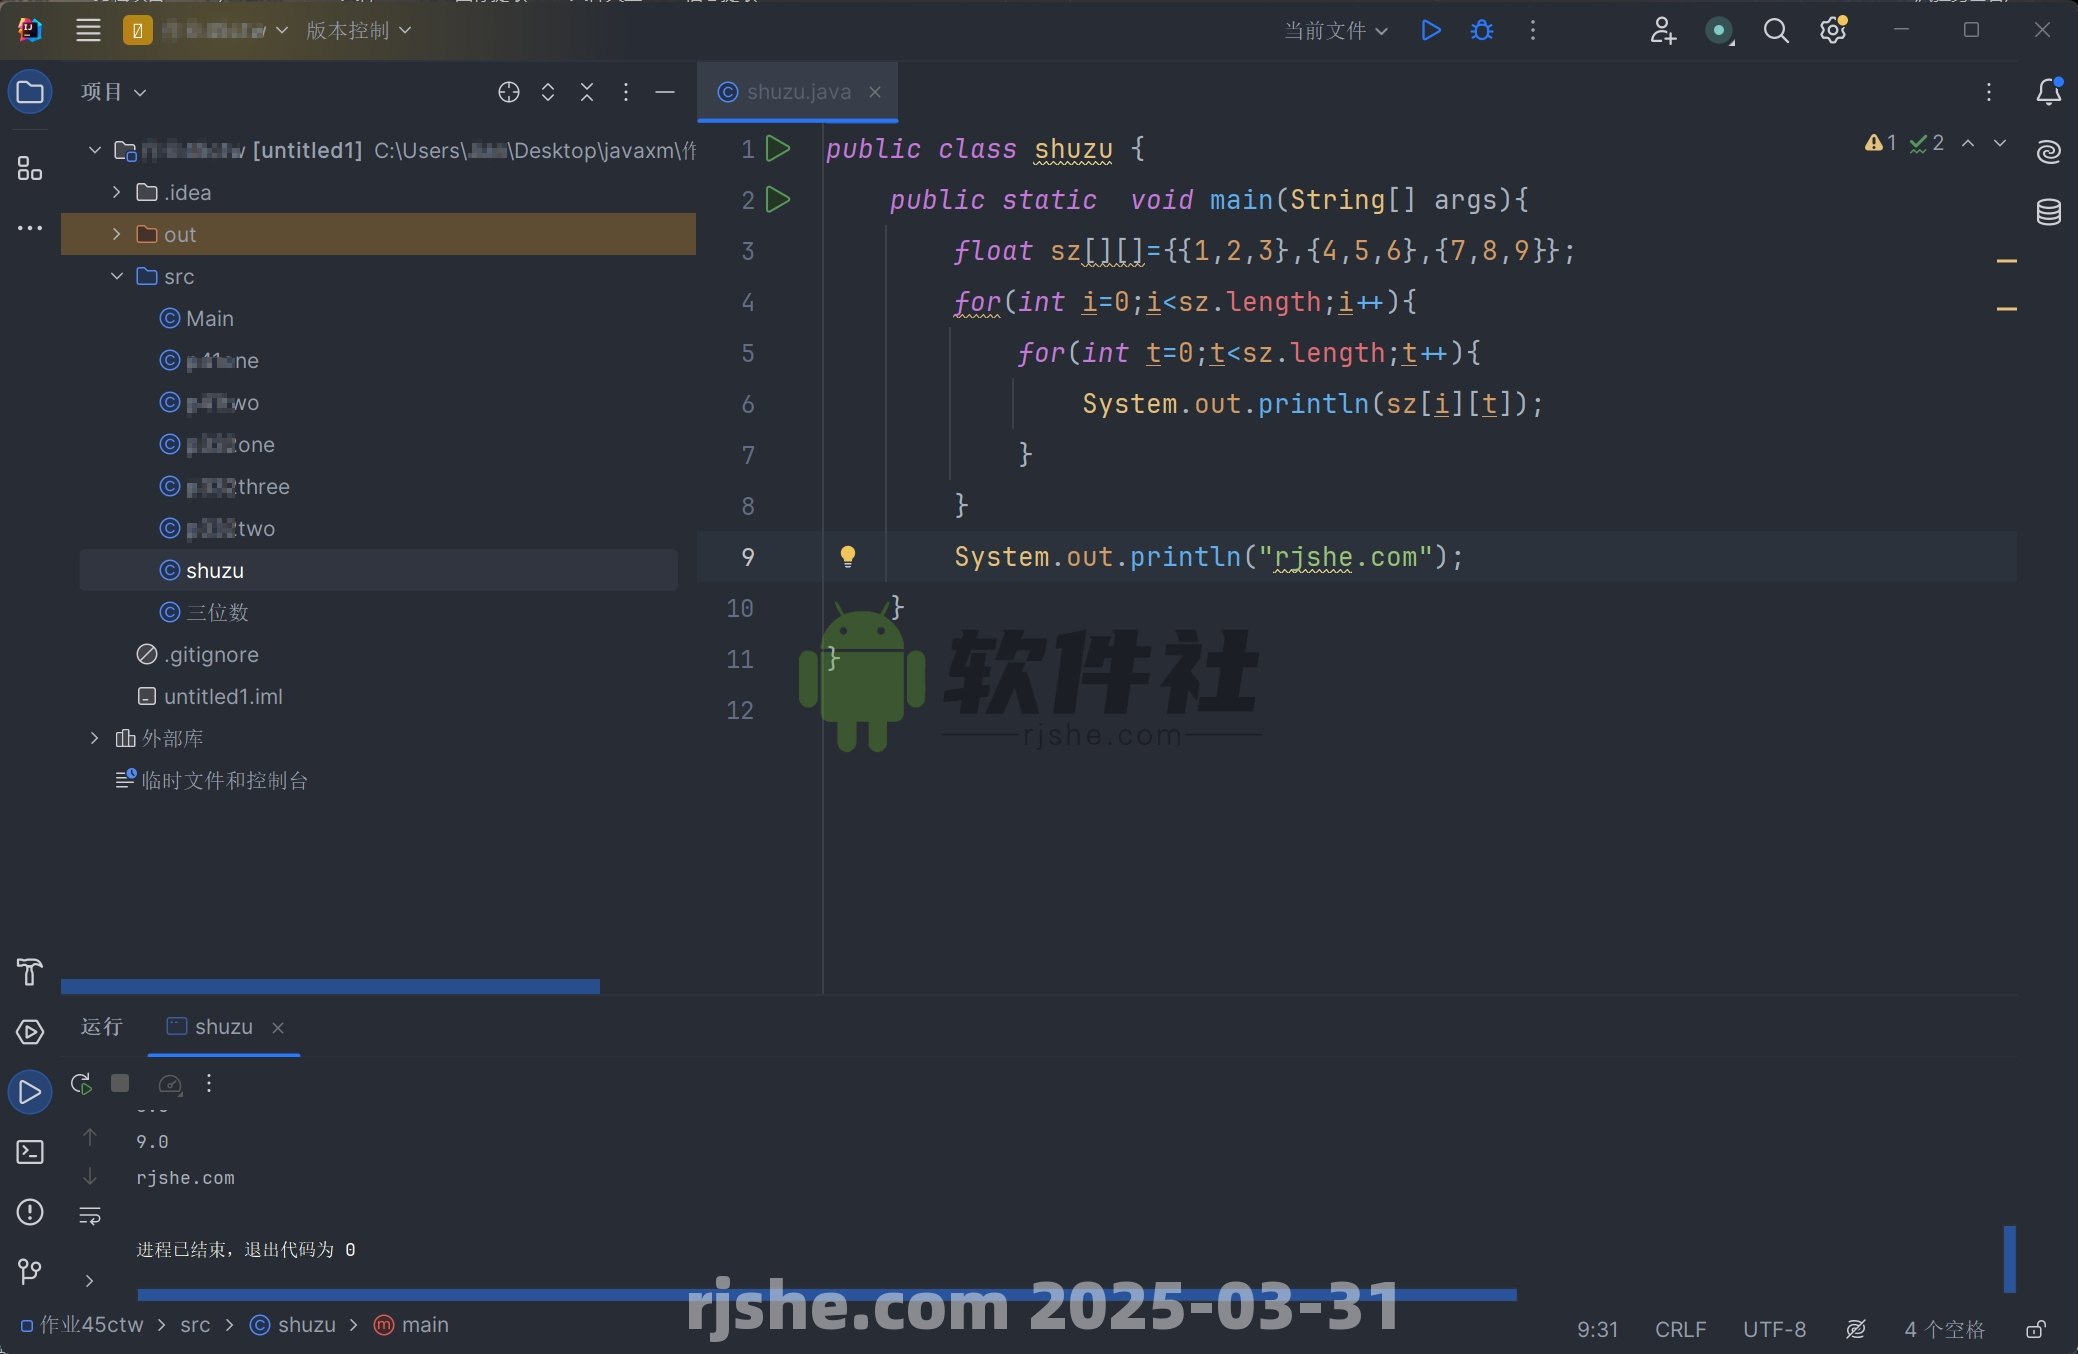The image size is (2078, 1354).
Task: Click 4 个空格 indent setting
Action: pyautogui.click(x=1945, y=1329)
